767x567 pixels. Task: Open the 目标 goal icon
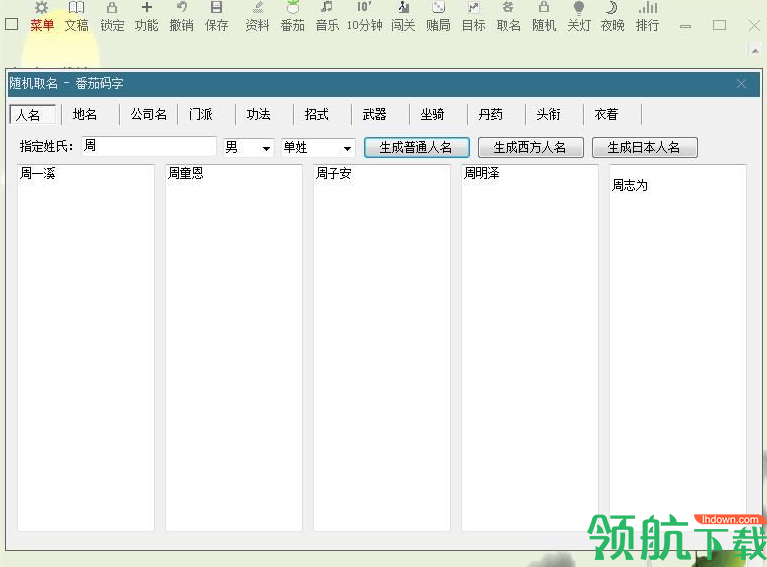coord(474,16)
